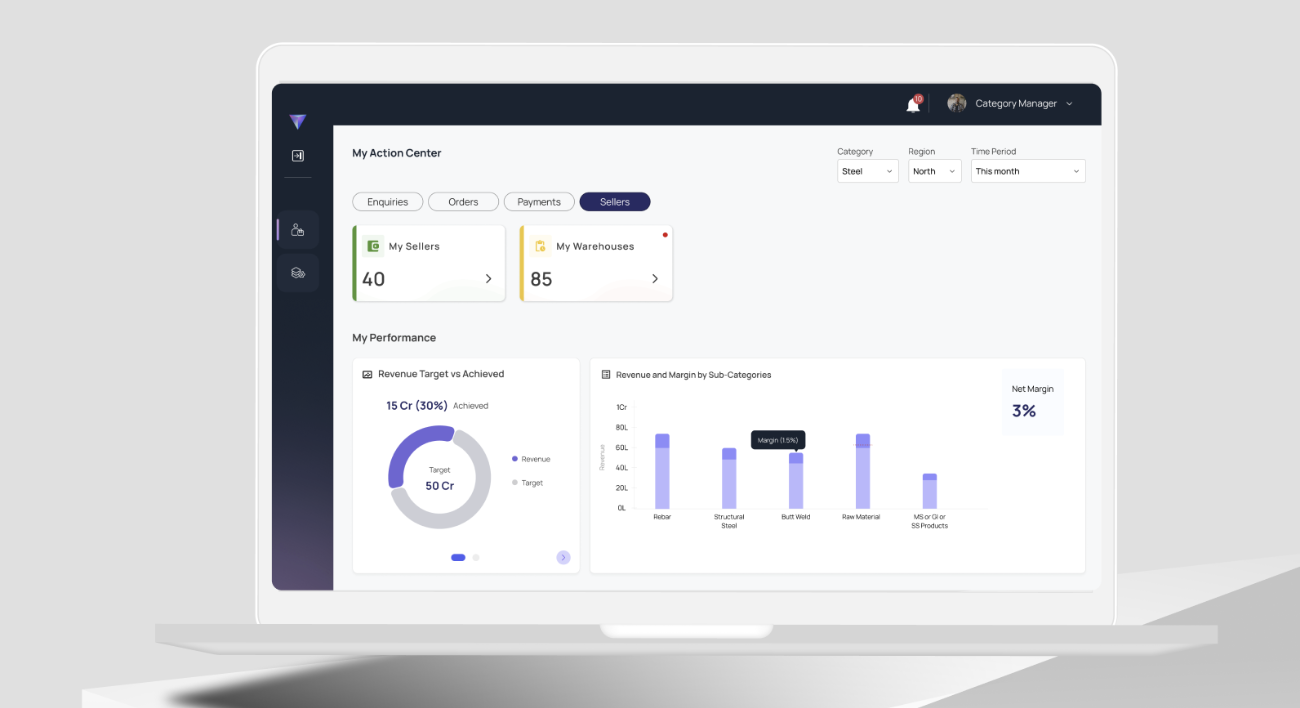This screenshot has height=708, width=1300.
Task: Click the Sub-Categories table icon
Action: (x=606, y=375)
